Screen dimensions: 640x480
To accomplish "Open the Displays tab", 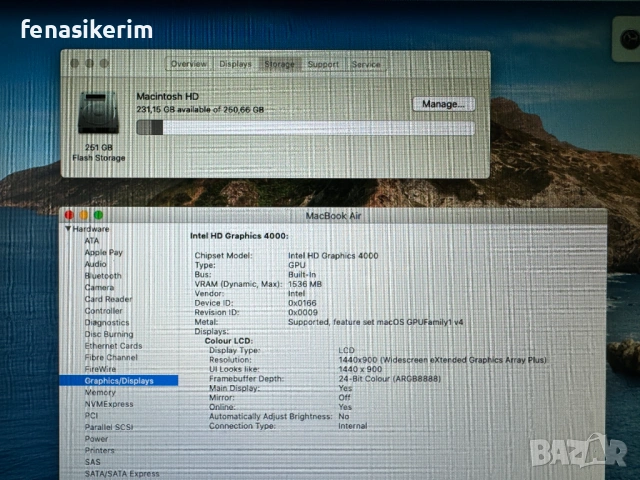I will pos(236,64).
